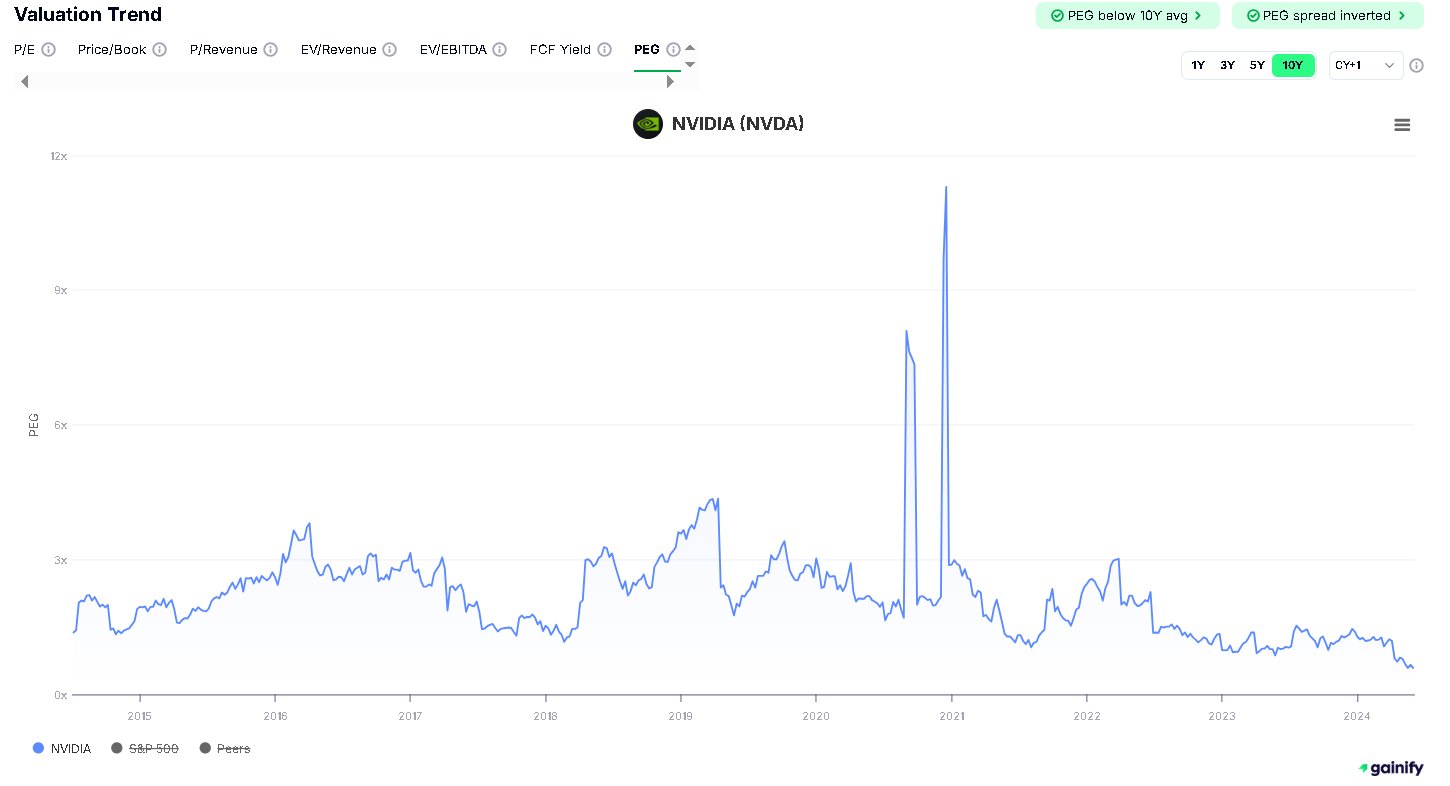
Task: Select the 1Y time range
Action: tap(1198, 66)
